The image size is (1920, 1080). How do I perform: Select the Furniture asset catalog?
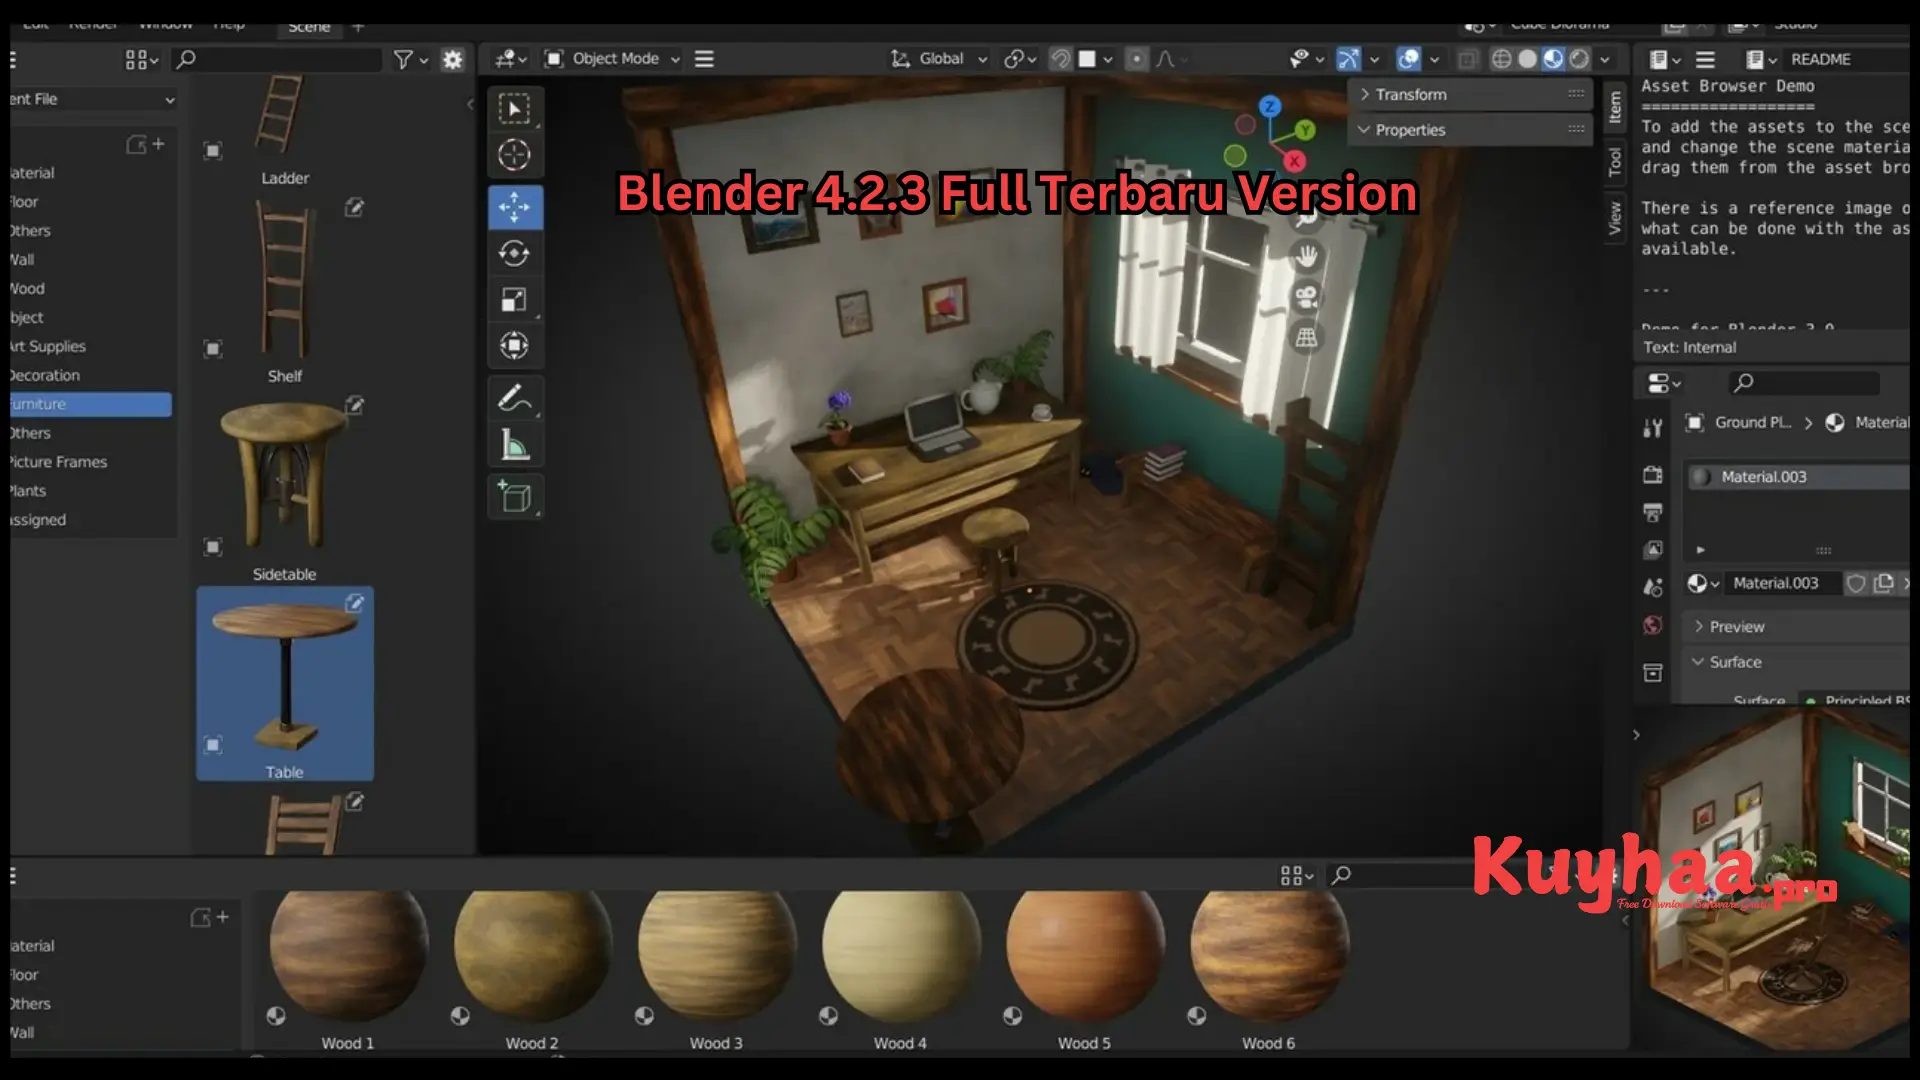pyautogui.click(x=91, y=404)
